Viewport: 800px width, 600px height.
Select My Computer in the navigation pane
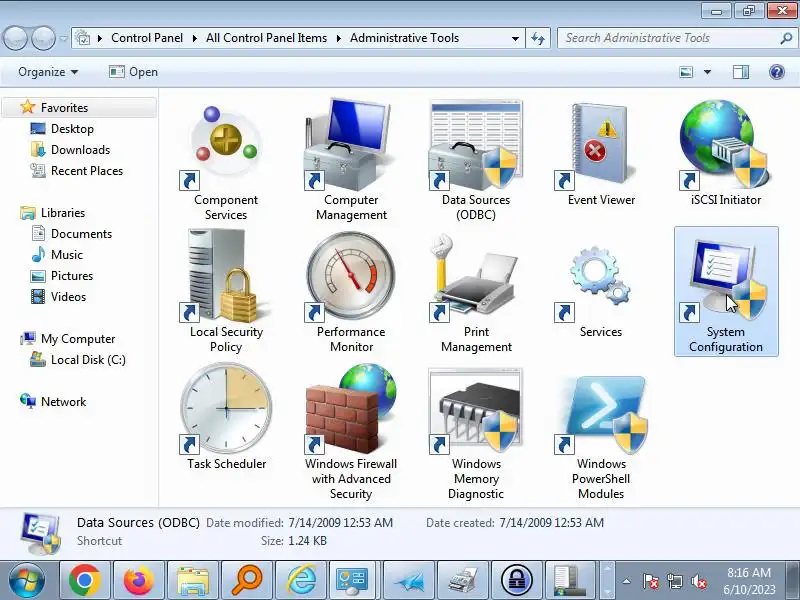click(78, 339)
